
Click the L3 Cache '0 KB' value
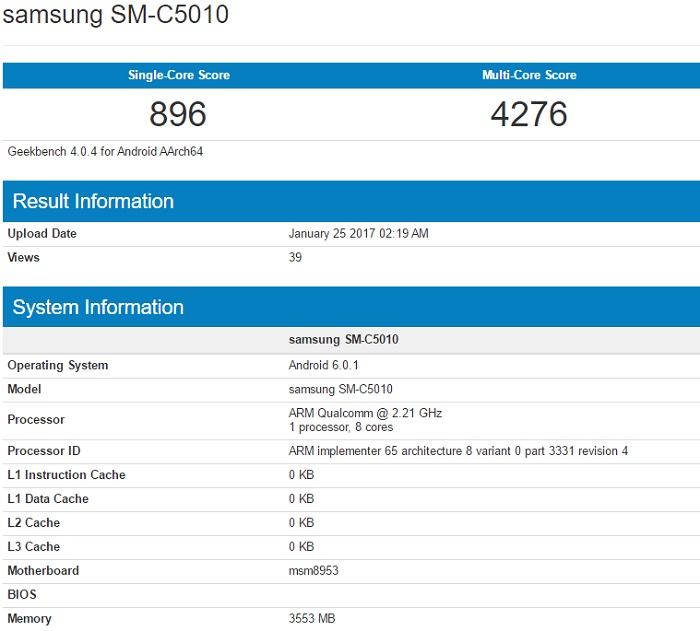pos(301,547)
